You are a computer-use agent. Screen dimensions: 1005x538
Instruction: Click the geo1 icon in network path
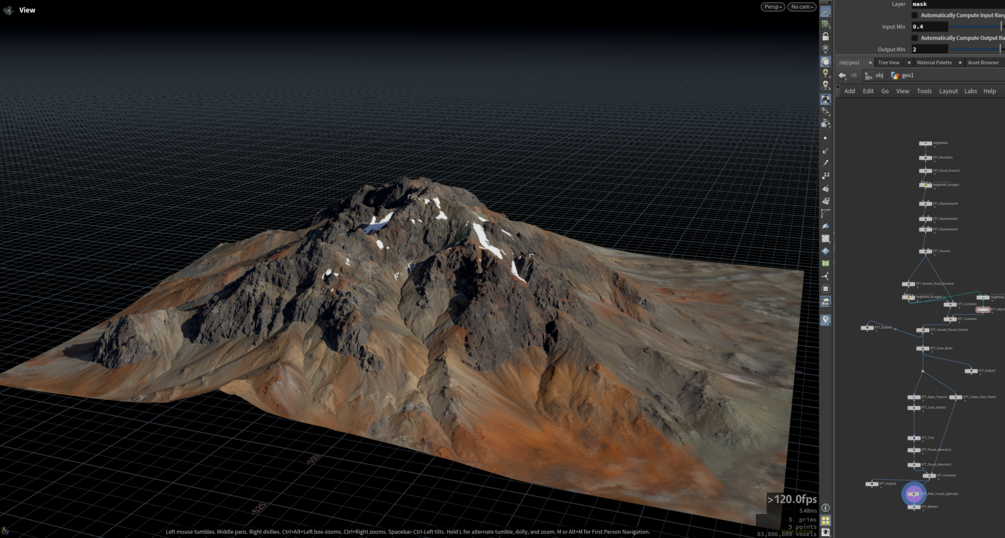[895, 76]
